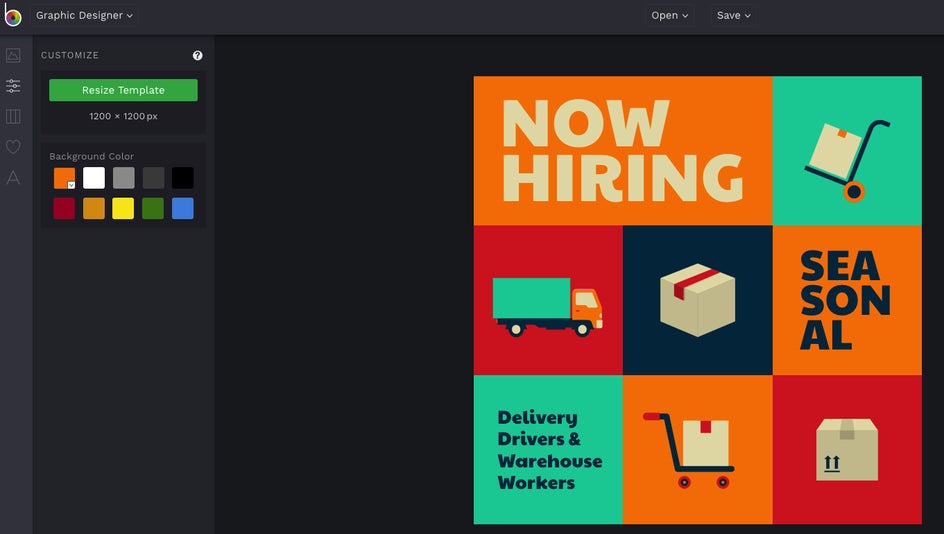The width and height of the screenshot is (944, 534).
Task: Click the BeFunky logo icon
Action: pyautogui.click(x=13, y=15)
